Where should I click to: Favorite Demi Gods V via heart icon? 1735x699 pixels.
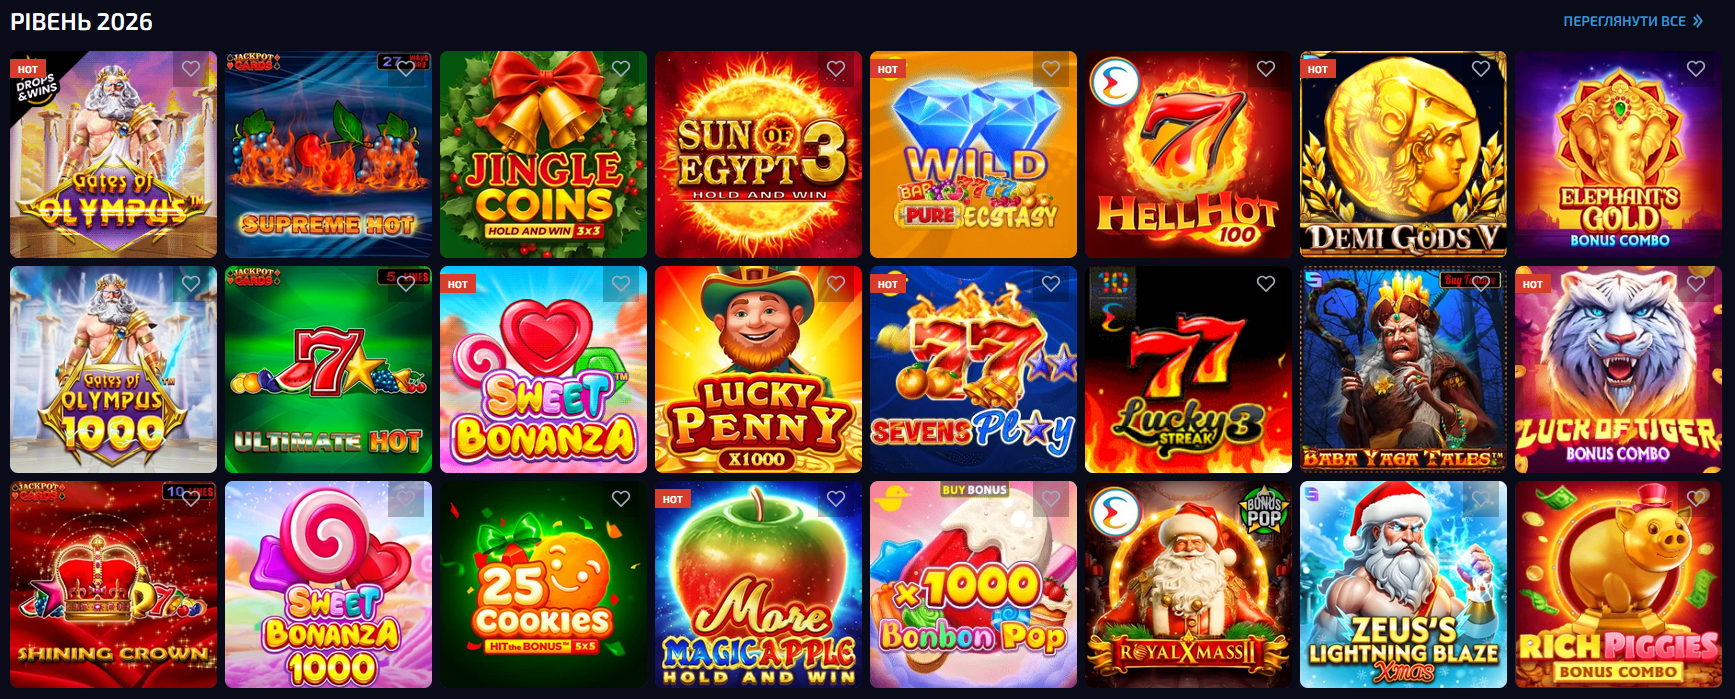tap(1481, 69)
